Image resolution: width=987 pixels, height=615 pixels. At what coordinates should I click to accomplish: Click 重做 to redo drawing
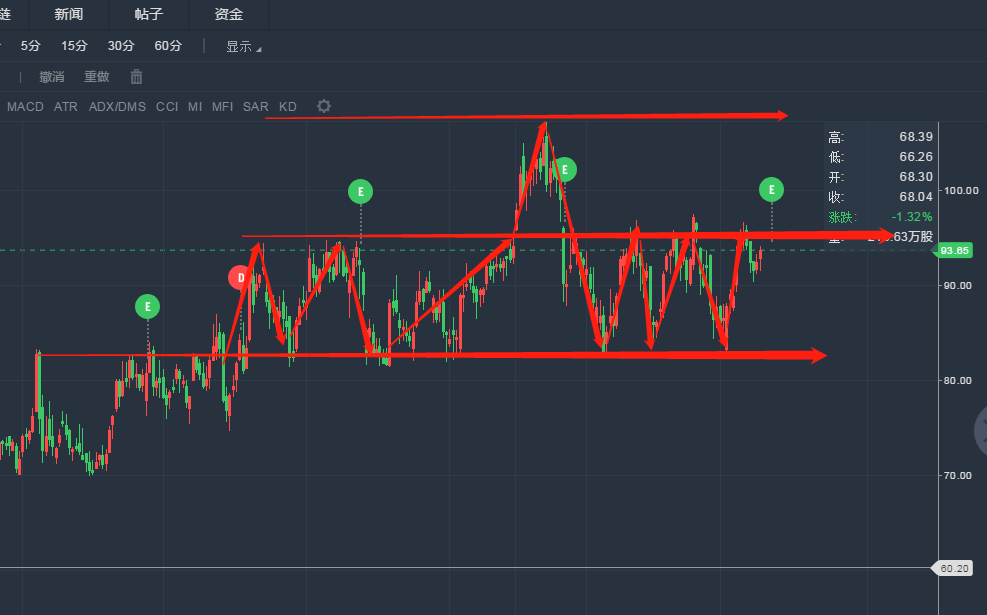point(97,77)
